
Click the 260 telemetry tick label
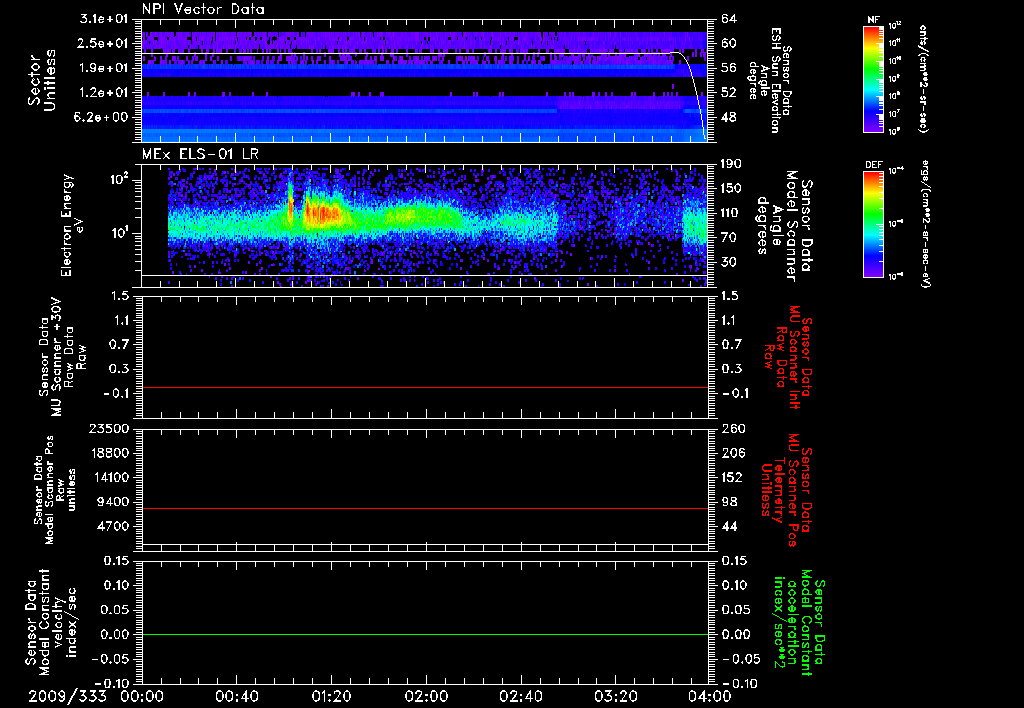click(733, 429)
